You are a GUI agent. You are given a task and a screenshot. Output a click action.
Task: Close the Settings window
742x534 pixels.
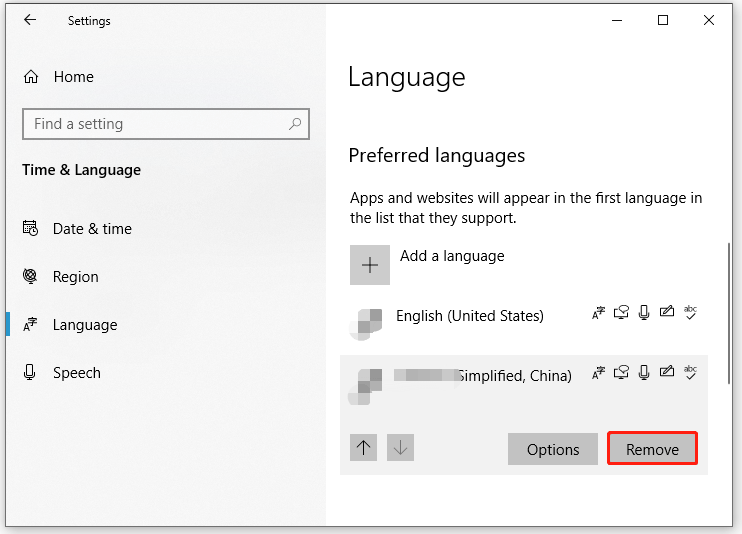(x=709, y=20)
